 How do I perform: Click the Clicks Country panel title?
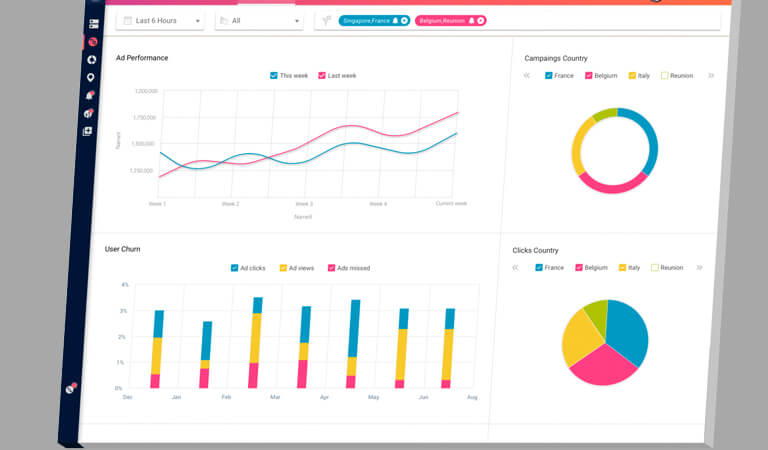(x=535, y=250)
